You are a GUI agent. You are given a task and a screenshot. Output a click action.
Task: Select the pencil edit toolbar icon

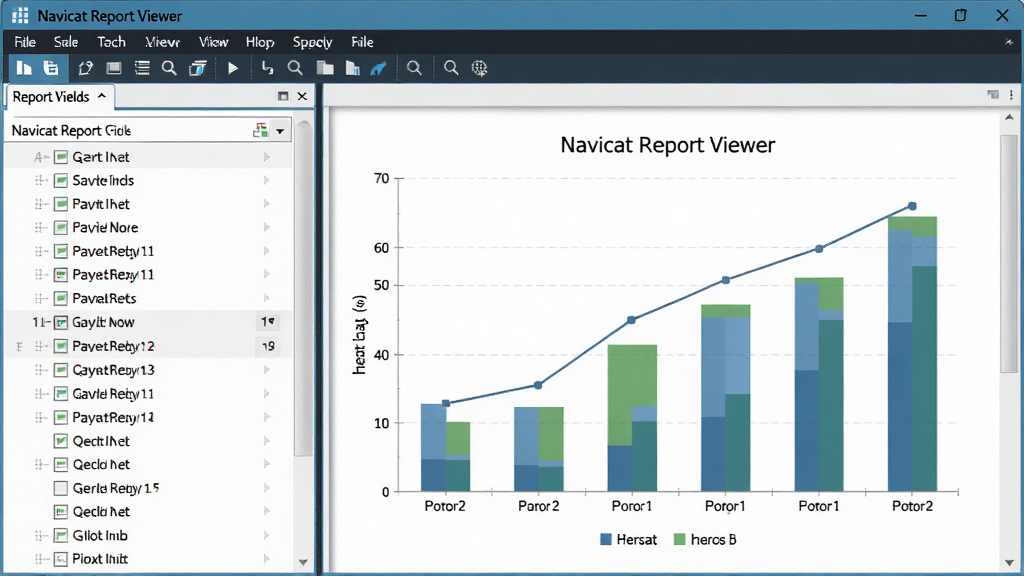coord(85,68)
